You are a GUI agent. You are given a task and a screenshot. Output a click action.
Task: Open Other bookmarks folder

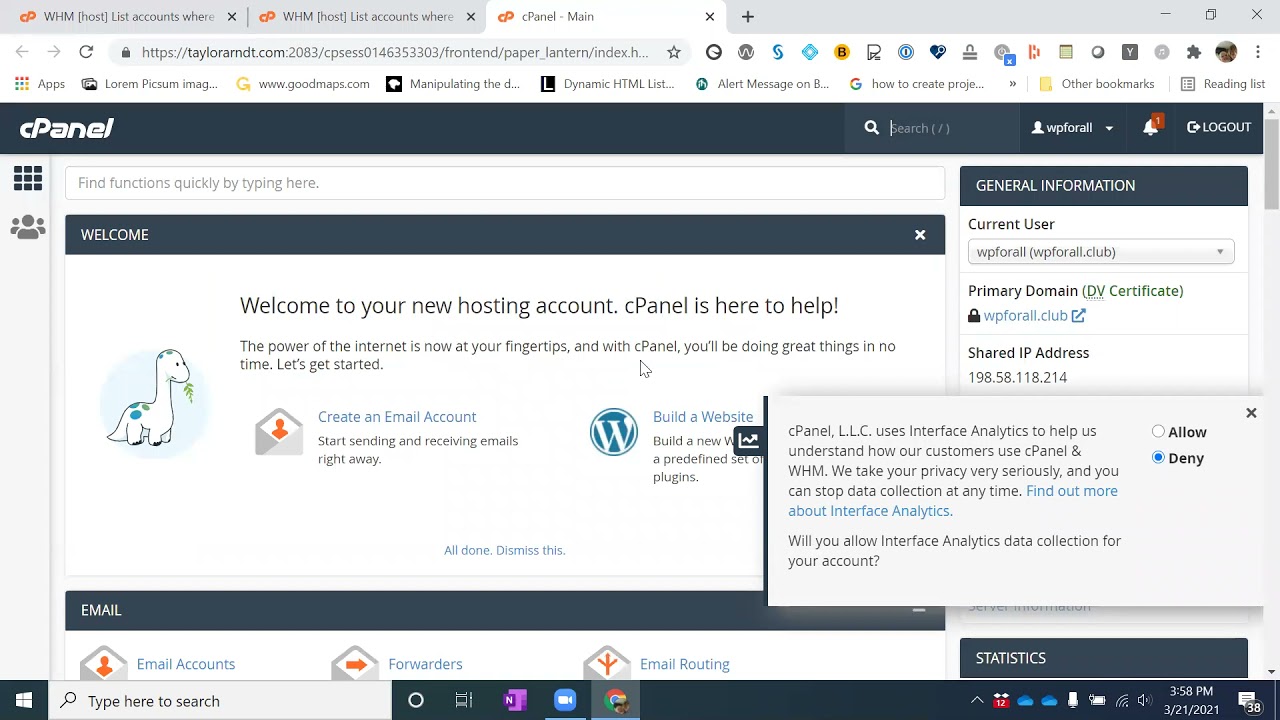tap(1097, 84)
